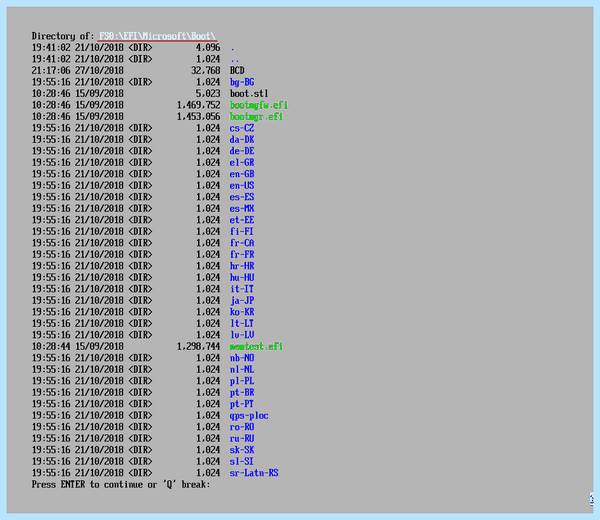This screenshot has width=600, height=520.
Task: Select the ro-RO directory entry
Action: coord(242,427)
